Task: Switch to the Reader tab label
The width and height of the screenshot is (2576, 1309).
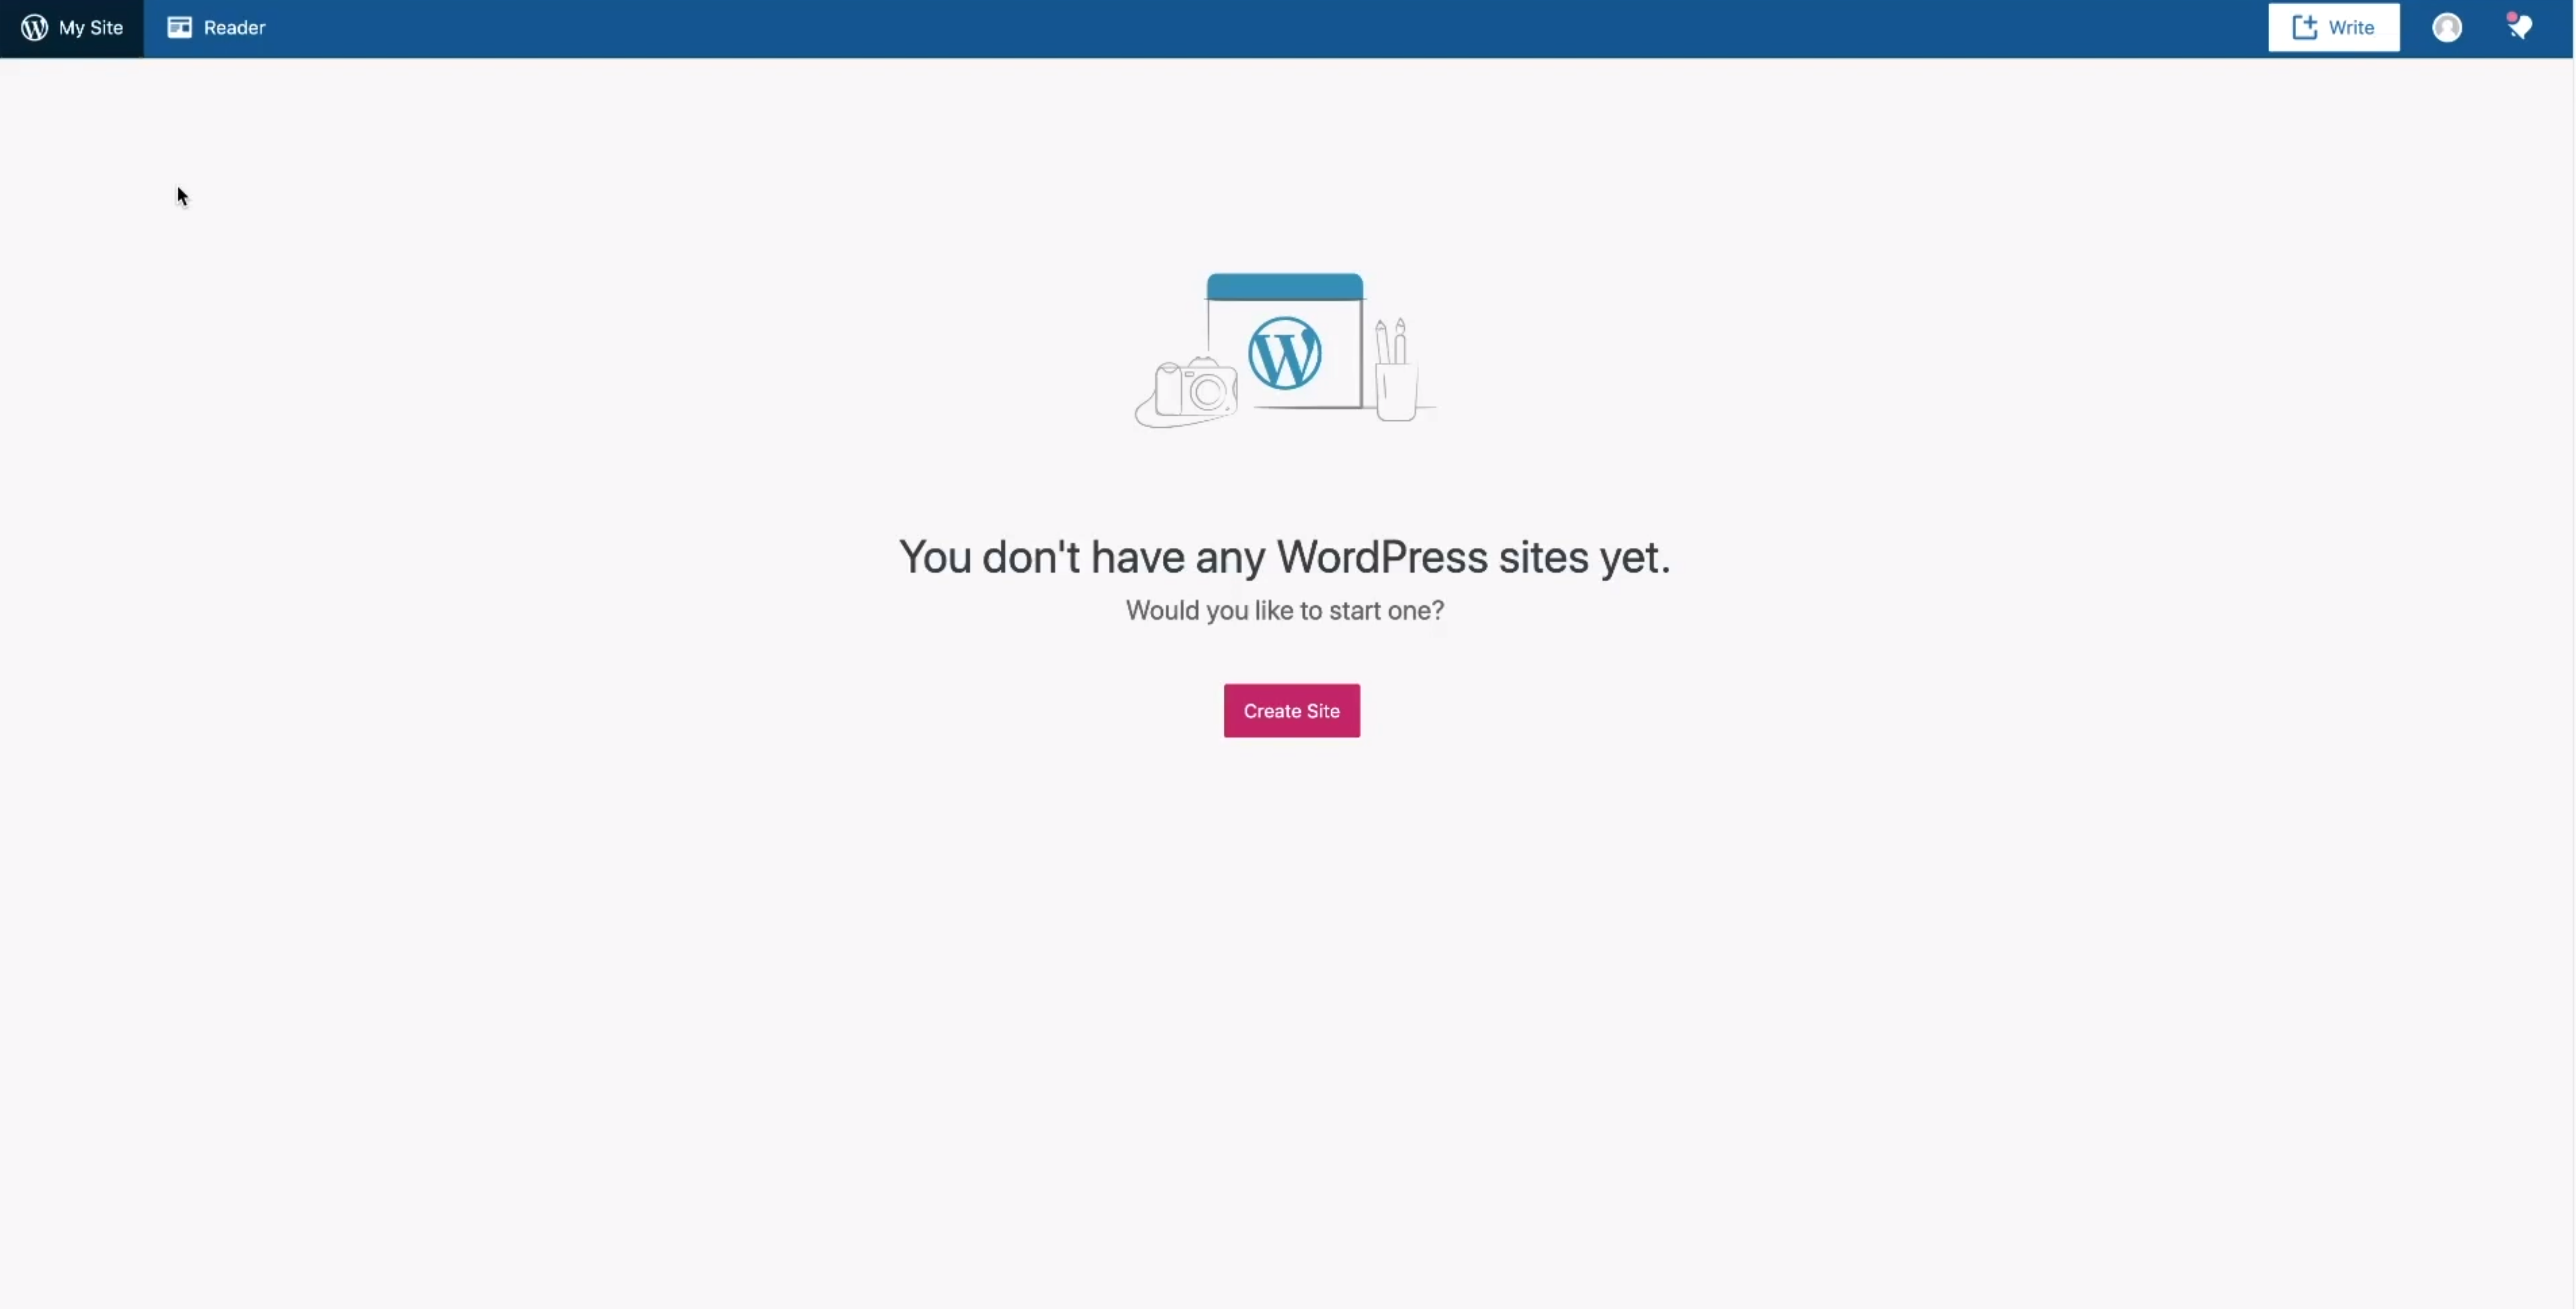Action: click(234, 28)
